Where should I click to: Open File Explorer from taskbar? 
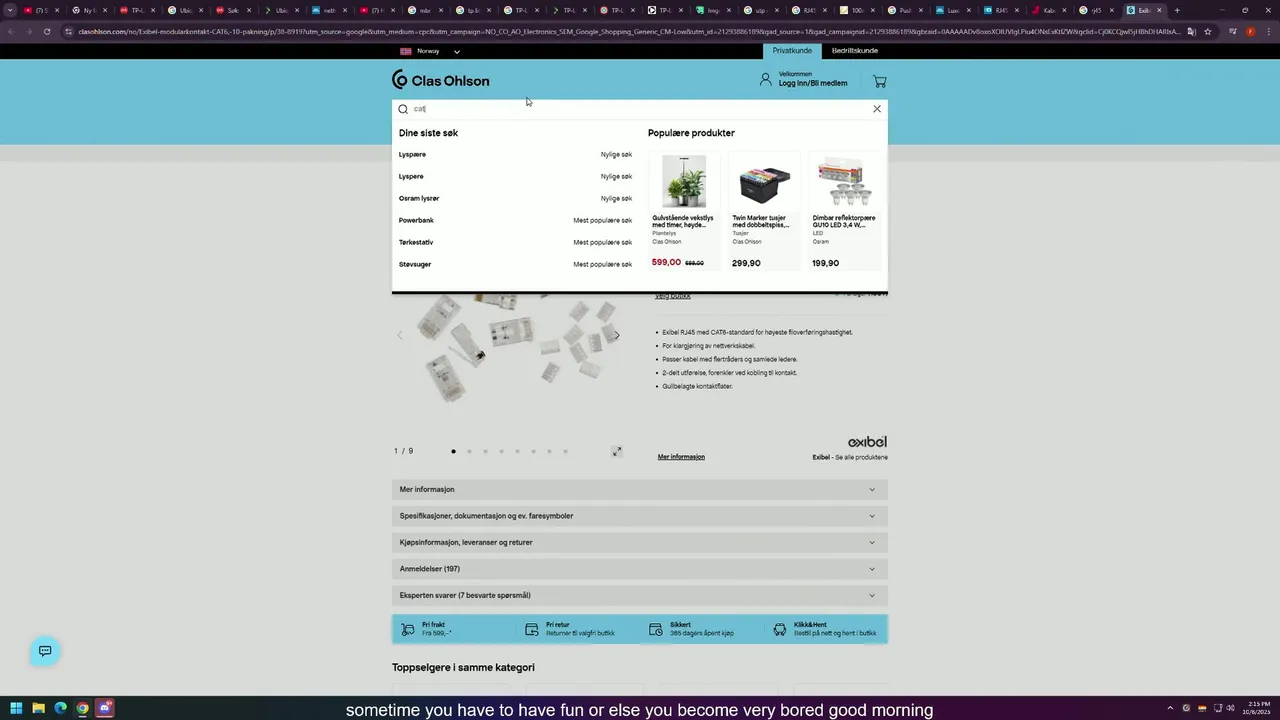click(38, 708)
